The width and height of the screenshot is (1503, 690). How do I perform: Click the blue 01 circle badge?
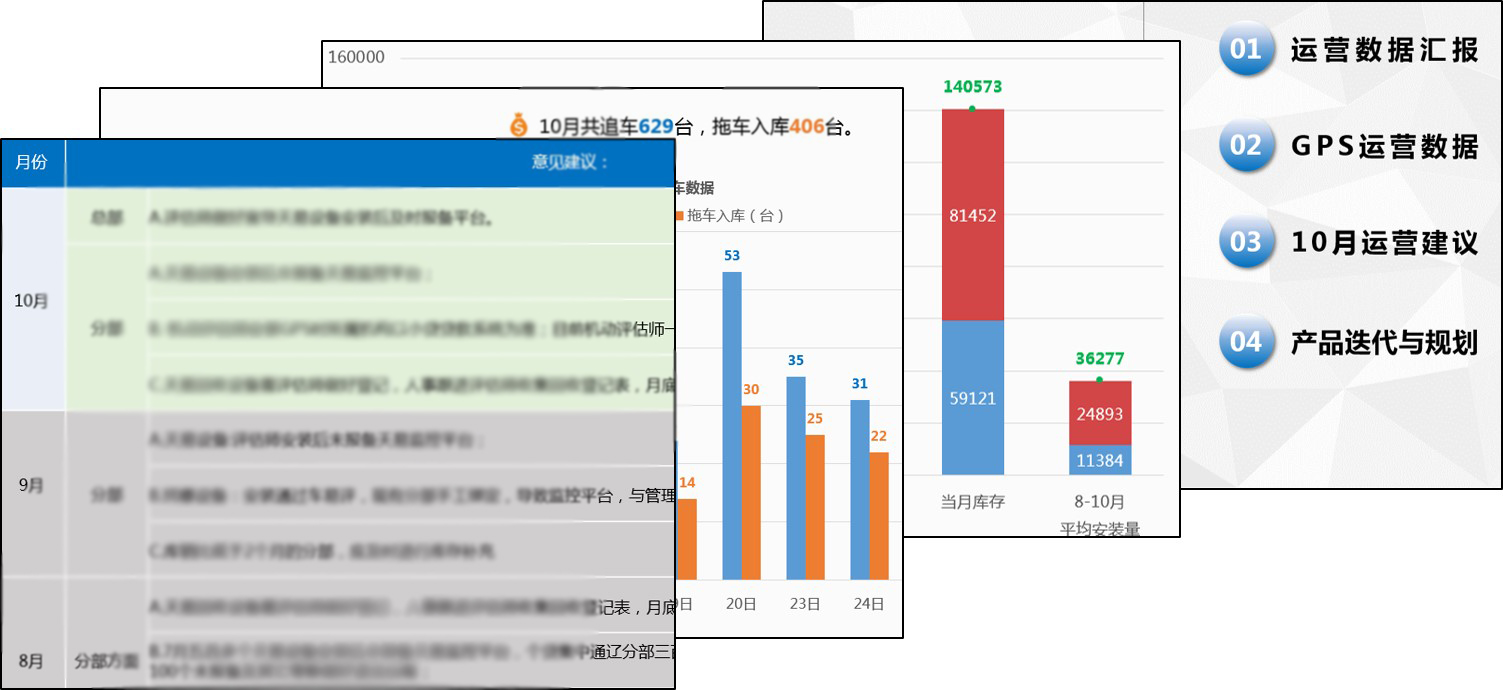click(x=1246, y=50)
